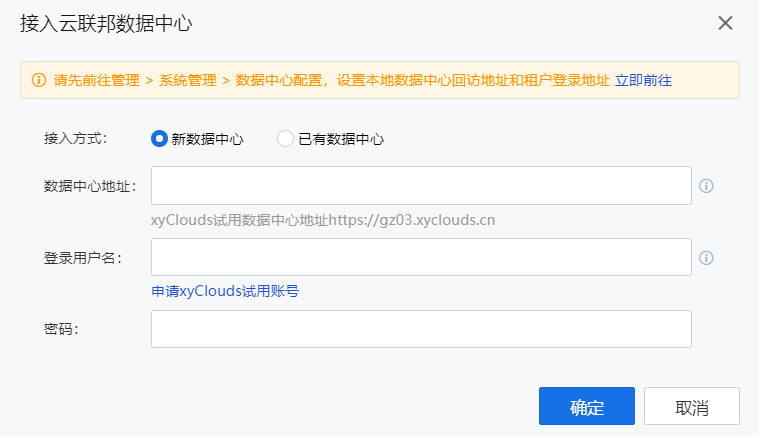Confirm with the 确定 button
This screenshot has height=436, width=759.
coord(587,406)
